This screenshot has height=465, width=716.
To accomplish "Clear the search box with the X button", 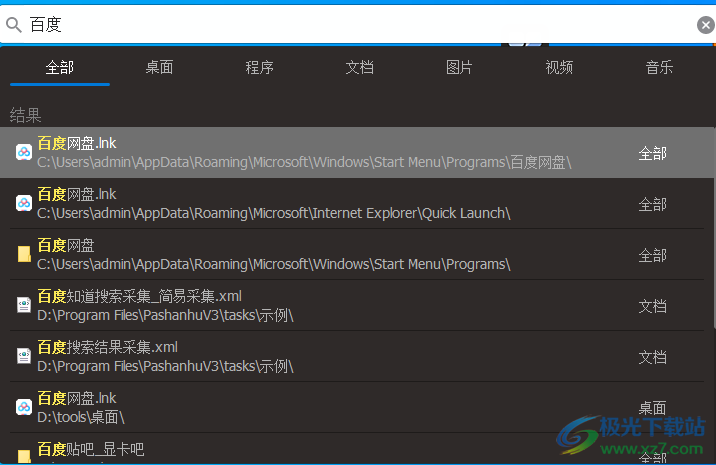I will (x=705, y=25).
